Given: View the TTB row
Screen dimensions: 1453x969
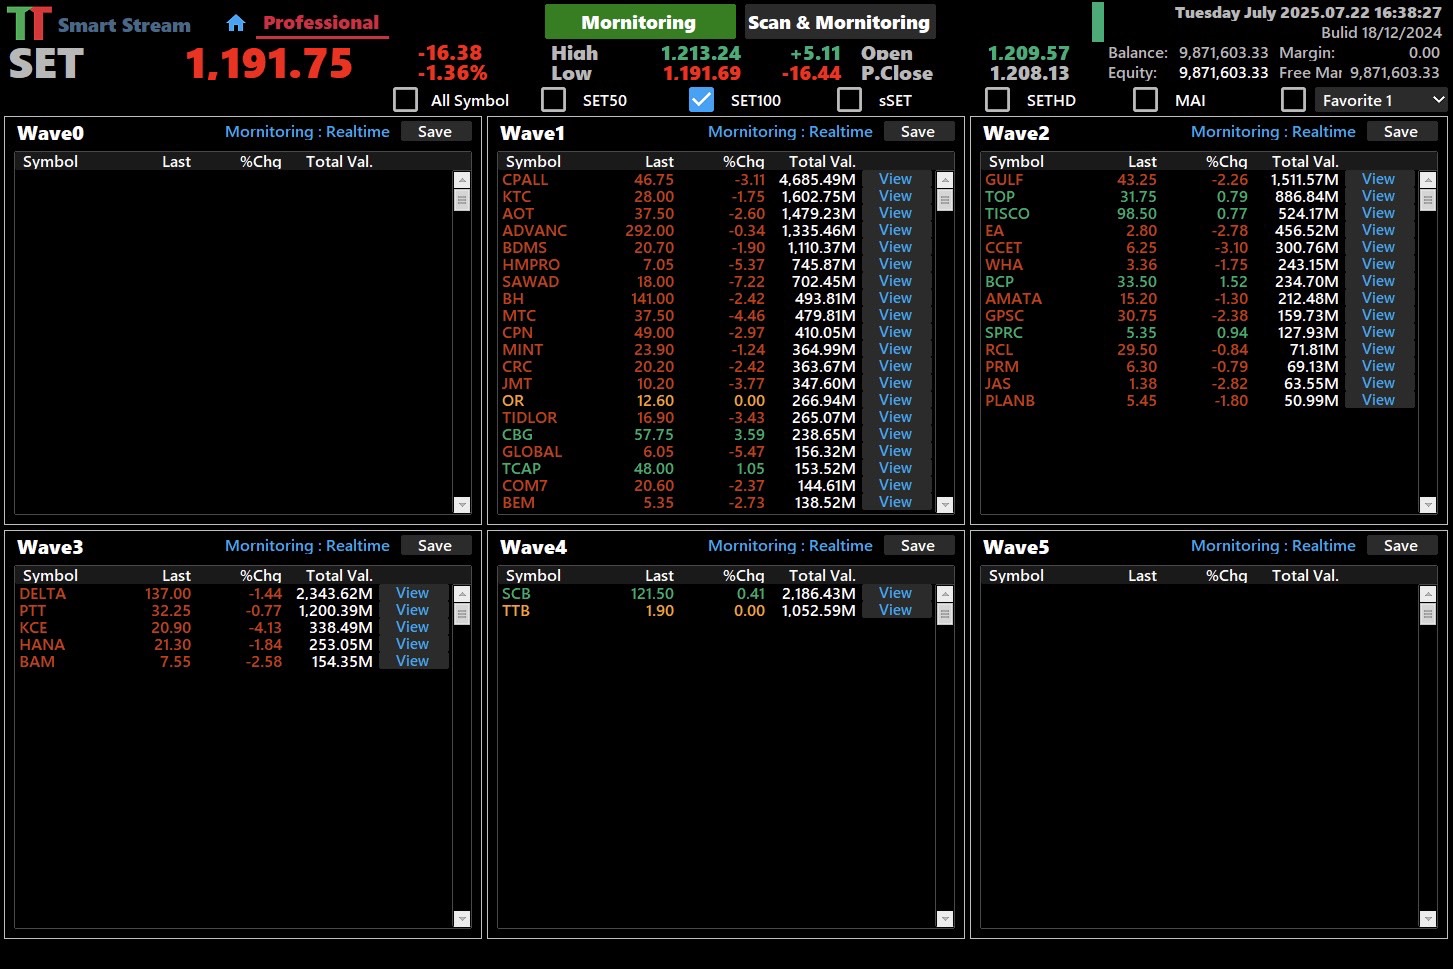Looking at the screenshot, I should (x=896, y=611).
